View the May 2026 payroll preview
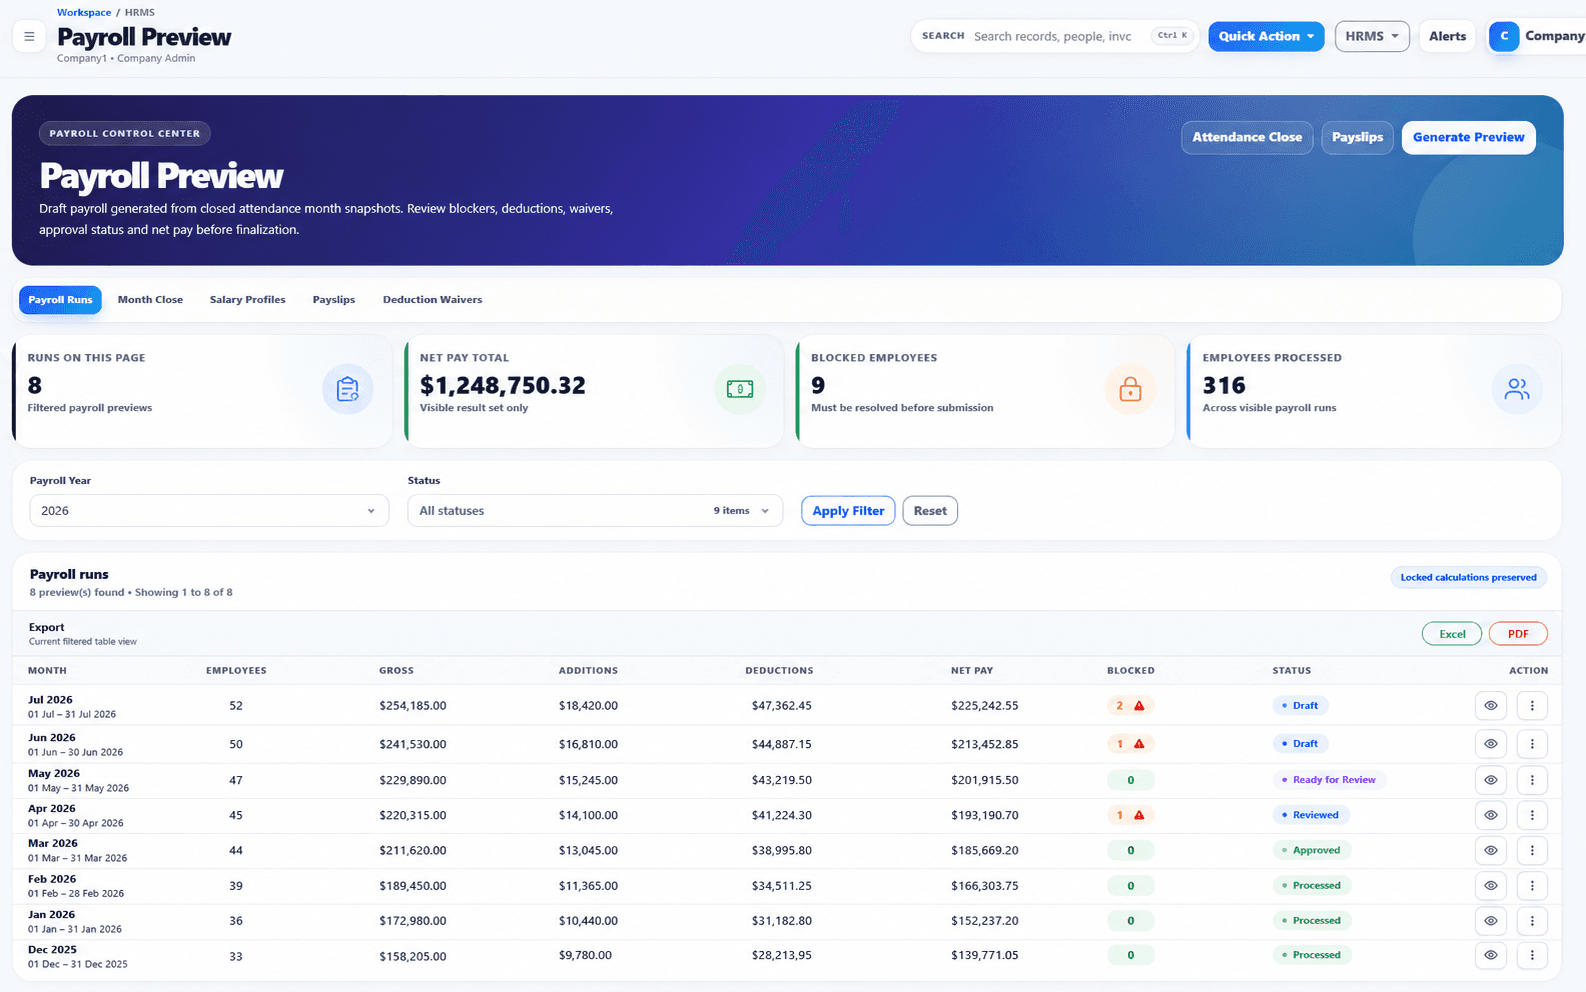The width and height of the screenshot is (1586, 992). pyautogui.click(x=1490, y=780)
